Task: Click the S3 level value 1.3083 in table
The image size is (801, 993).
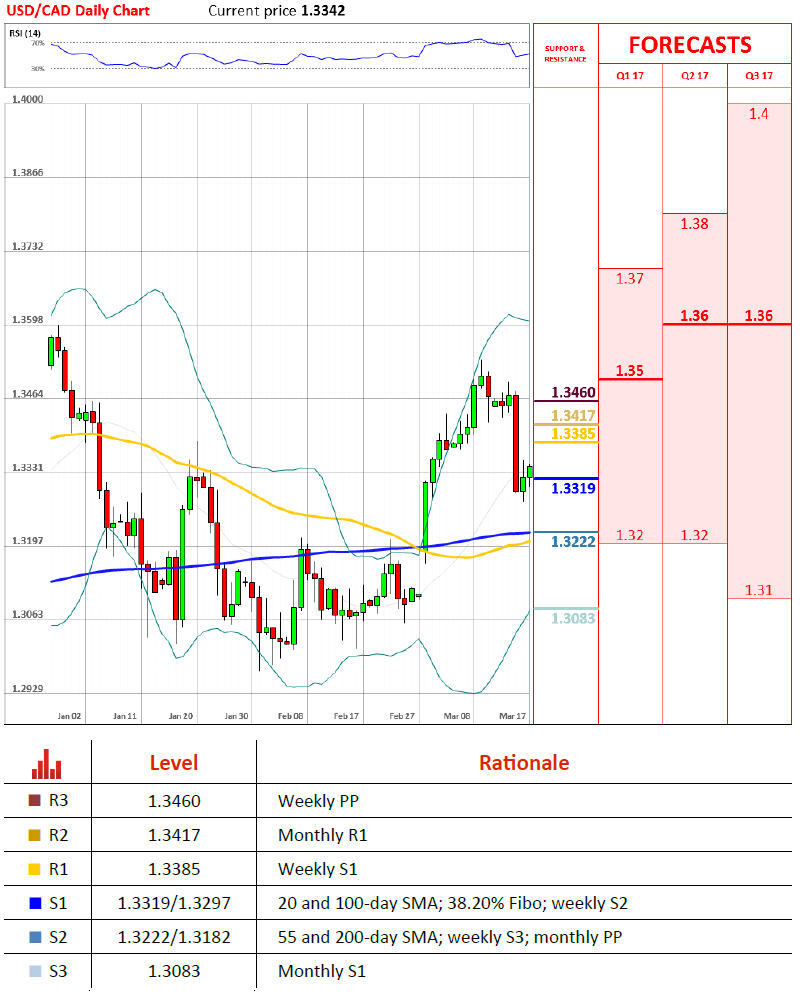Action: coord(174,971)
